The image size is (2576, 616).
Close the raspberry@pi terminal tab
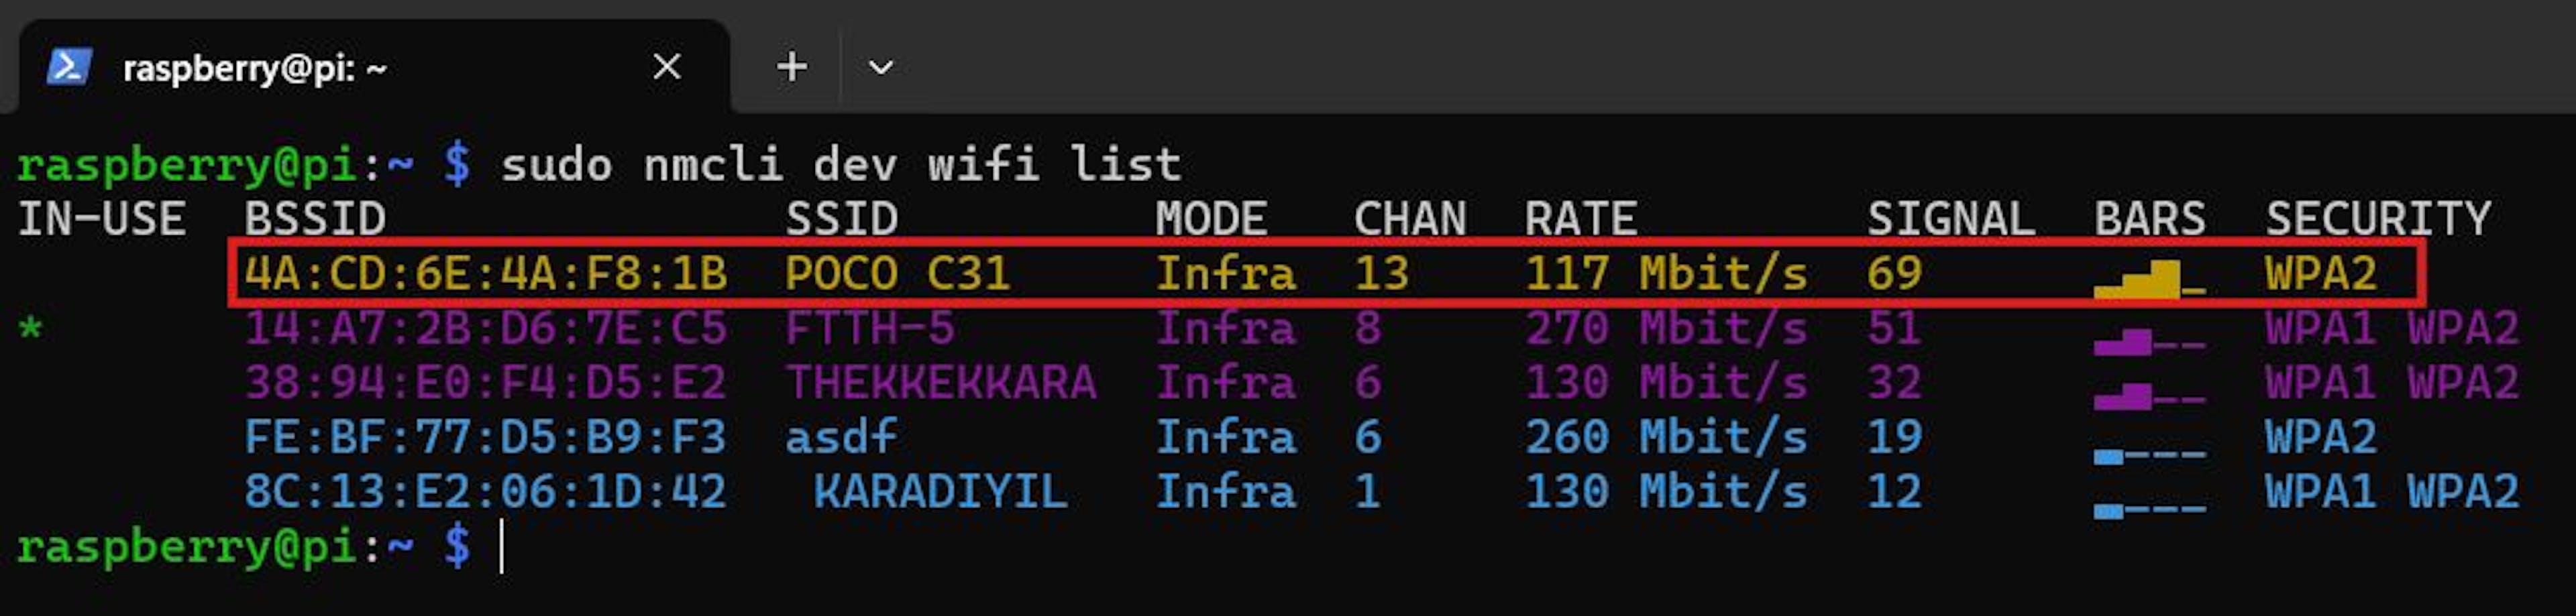click(x=667, y=67)
